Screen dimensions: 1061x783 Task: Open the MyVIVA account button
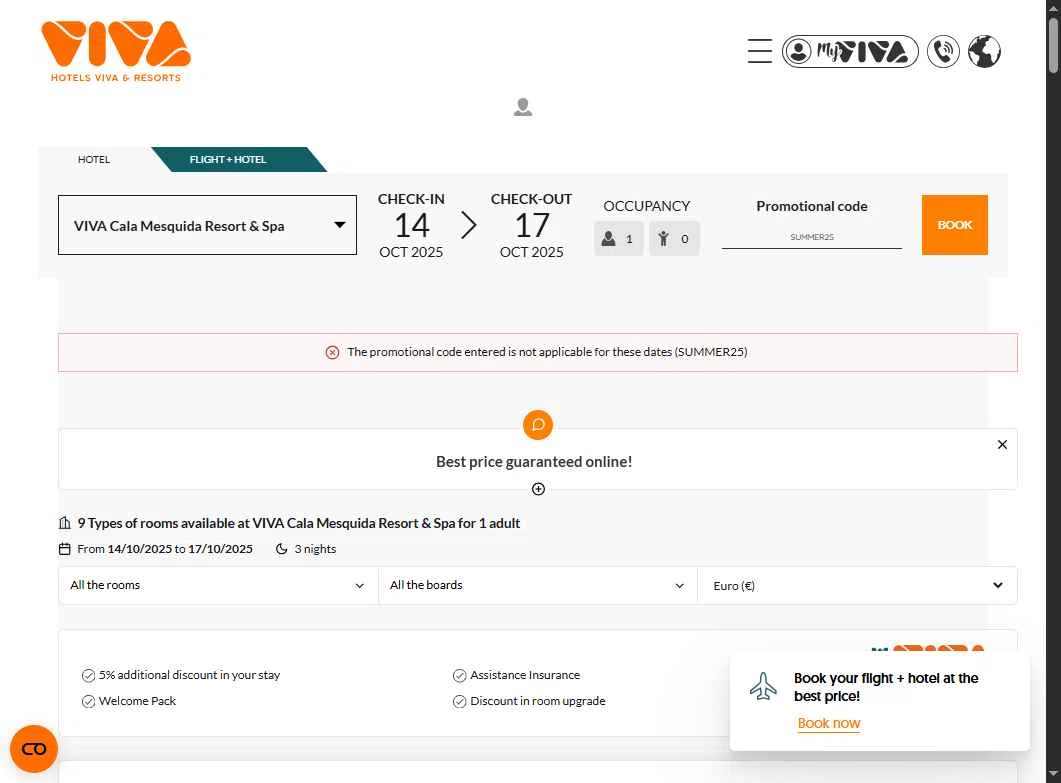click(850, 51)
